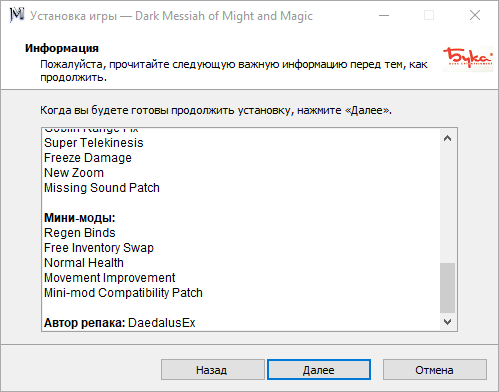Cancel installation with Отмена button
Viewport: 499px width, 392px height.
[x=435, y=370]
